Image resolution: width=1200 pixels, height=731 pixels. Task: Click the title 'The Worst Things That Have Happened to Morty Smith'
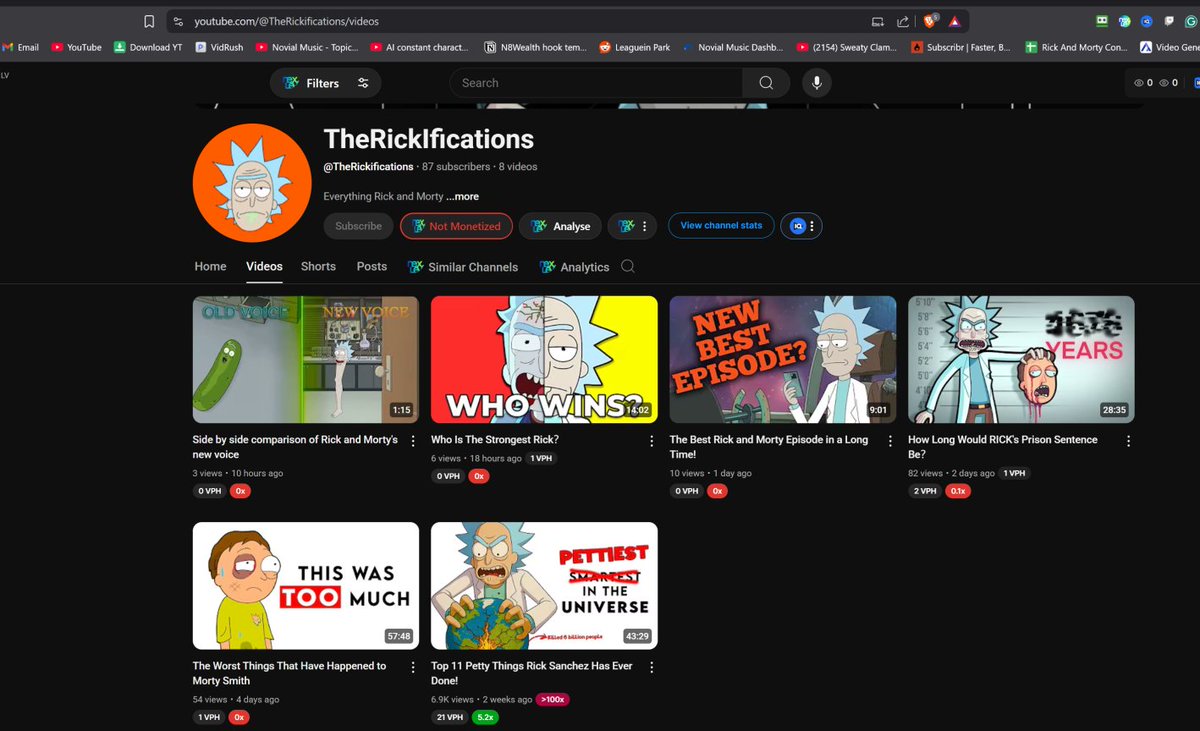pos(289,673)
